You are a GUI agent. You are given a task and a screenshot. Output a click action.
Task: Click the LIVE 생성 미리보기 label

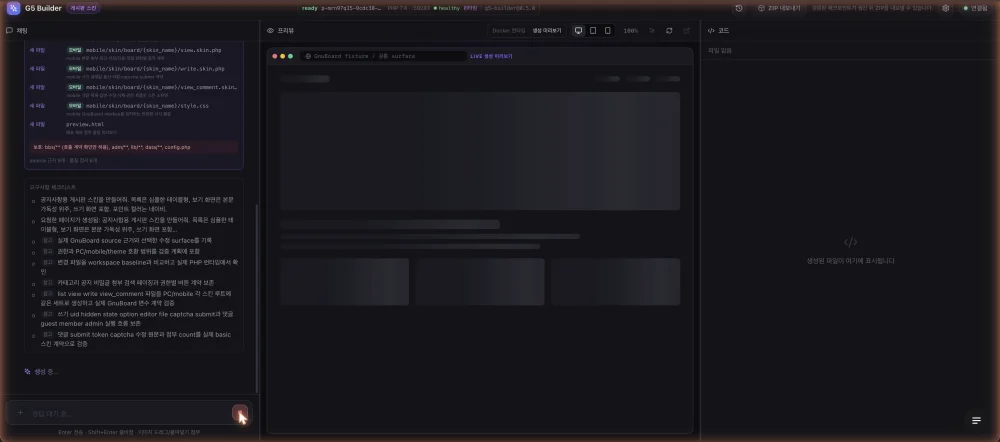[491, 56]
